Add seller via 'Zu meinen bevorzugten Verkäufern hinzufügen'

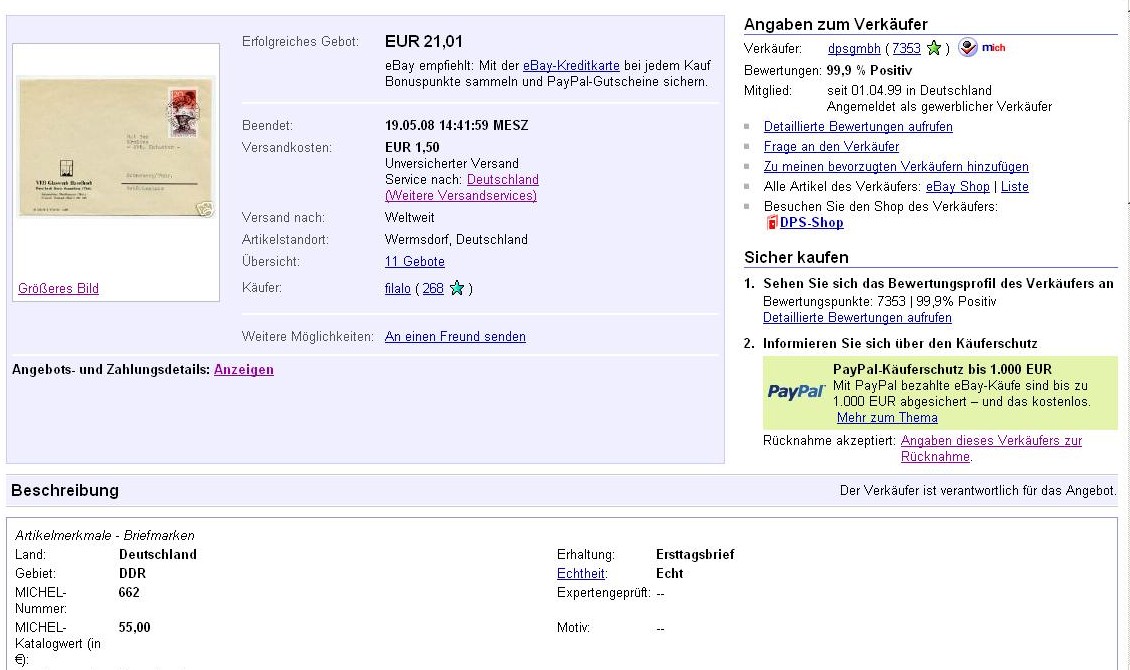(895, 167)
